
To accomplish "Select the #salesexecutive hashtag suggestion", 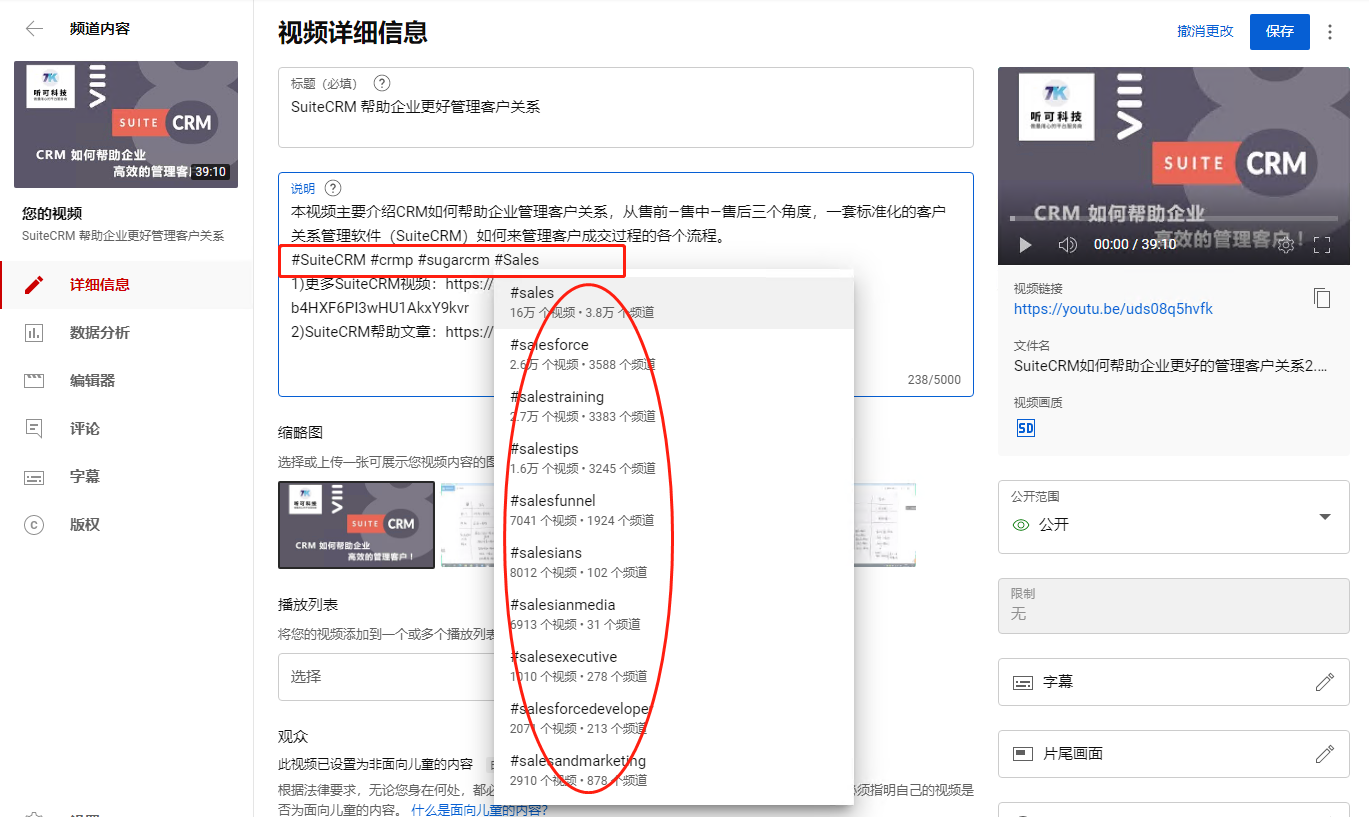I will tap(674, 667).
